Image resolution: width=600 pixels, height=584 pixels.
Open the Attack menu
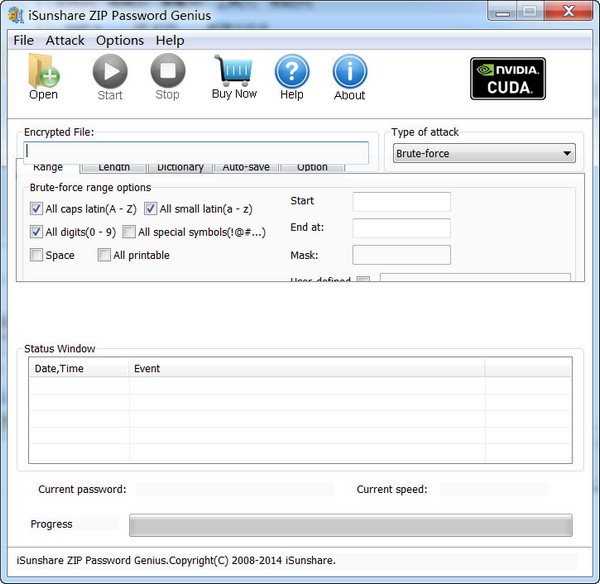click(65, 40)
